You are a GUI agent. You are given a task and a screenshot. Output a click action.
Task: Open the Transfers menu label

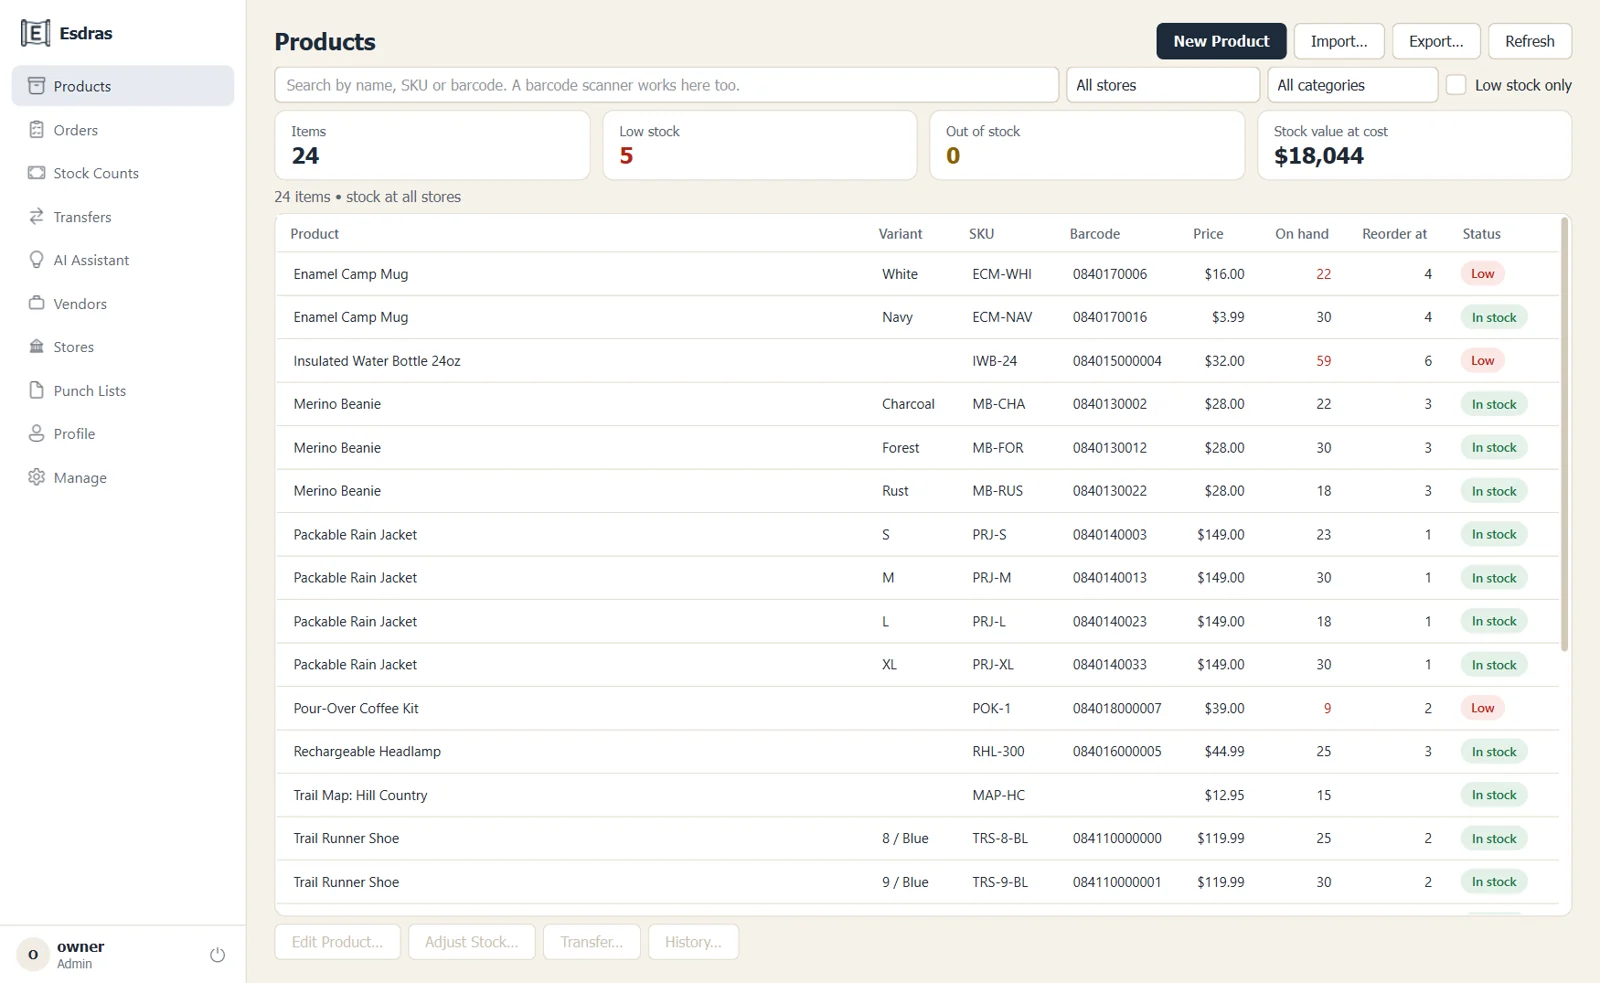coord(83,217)
